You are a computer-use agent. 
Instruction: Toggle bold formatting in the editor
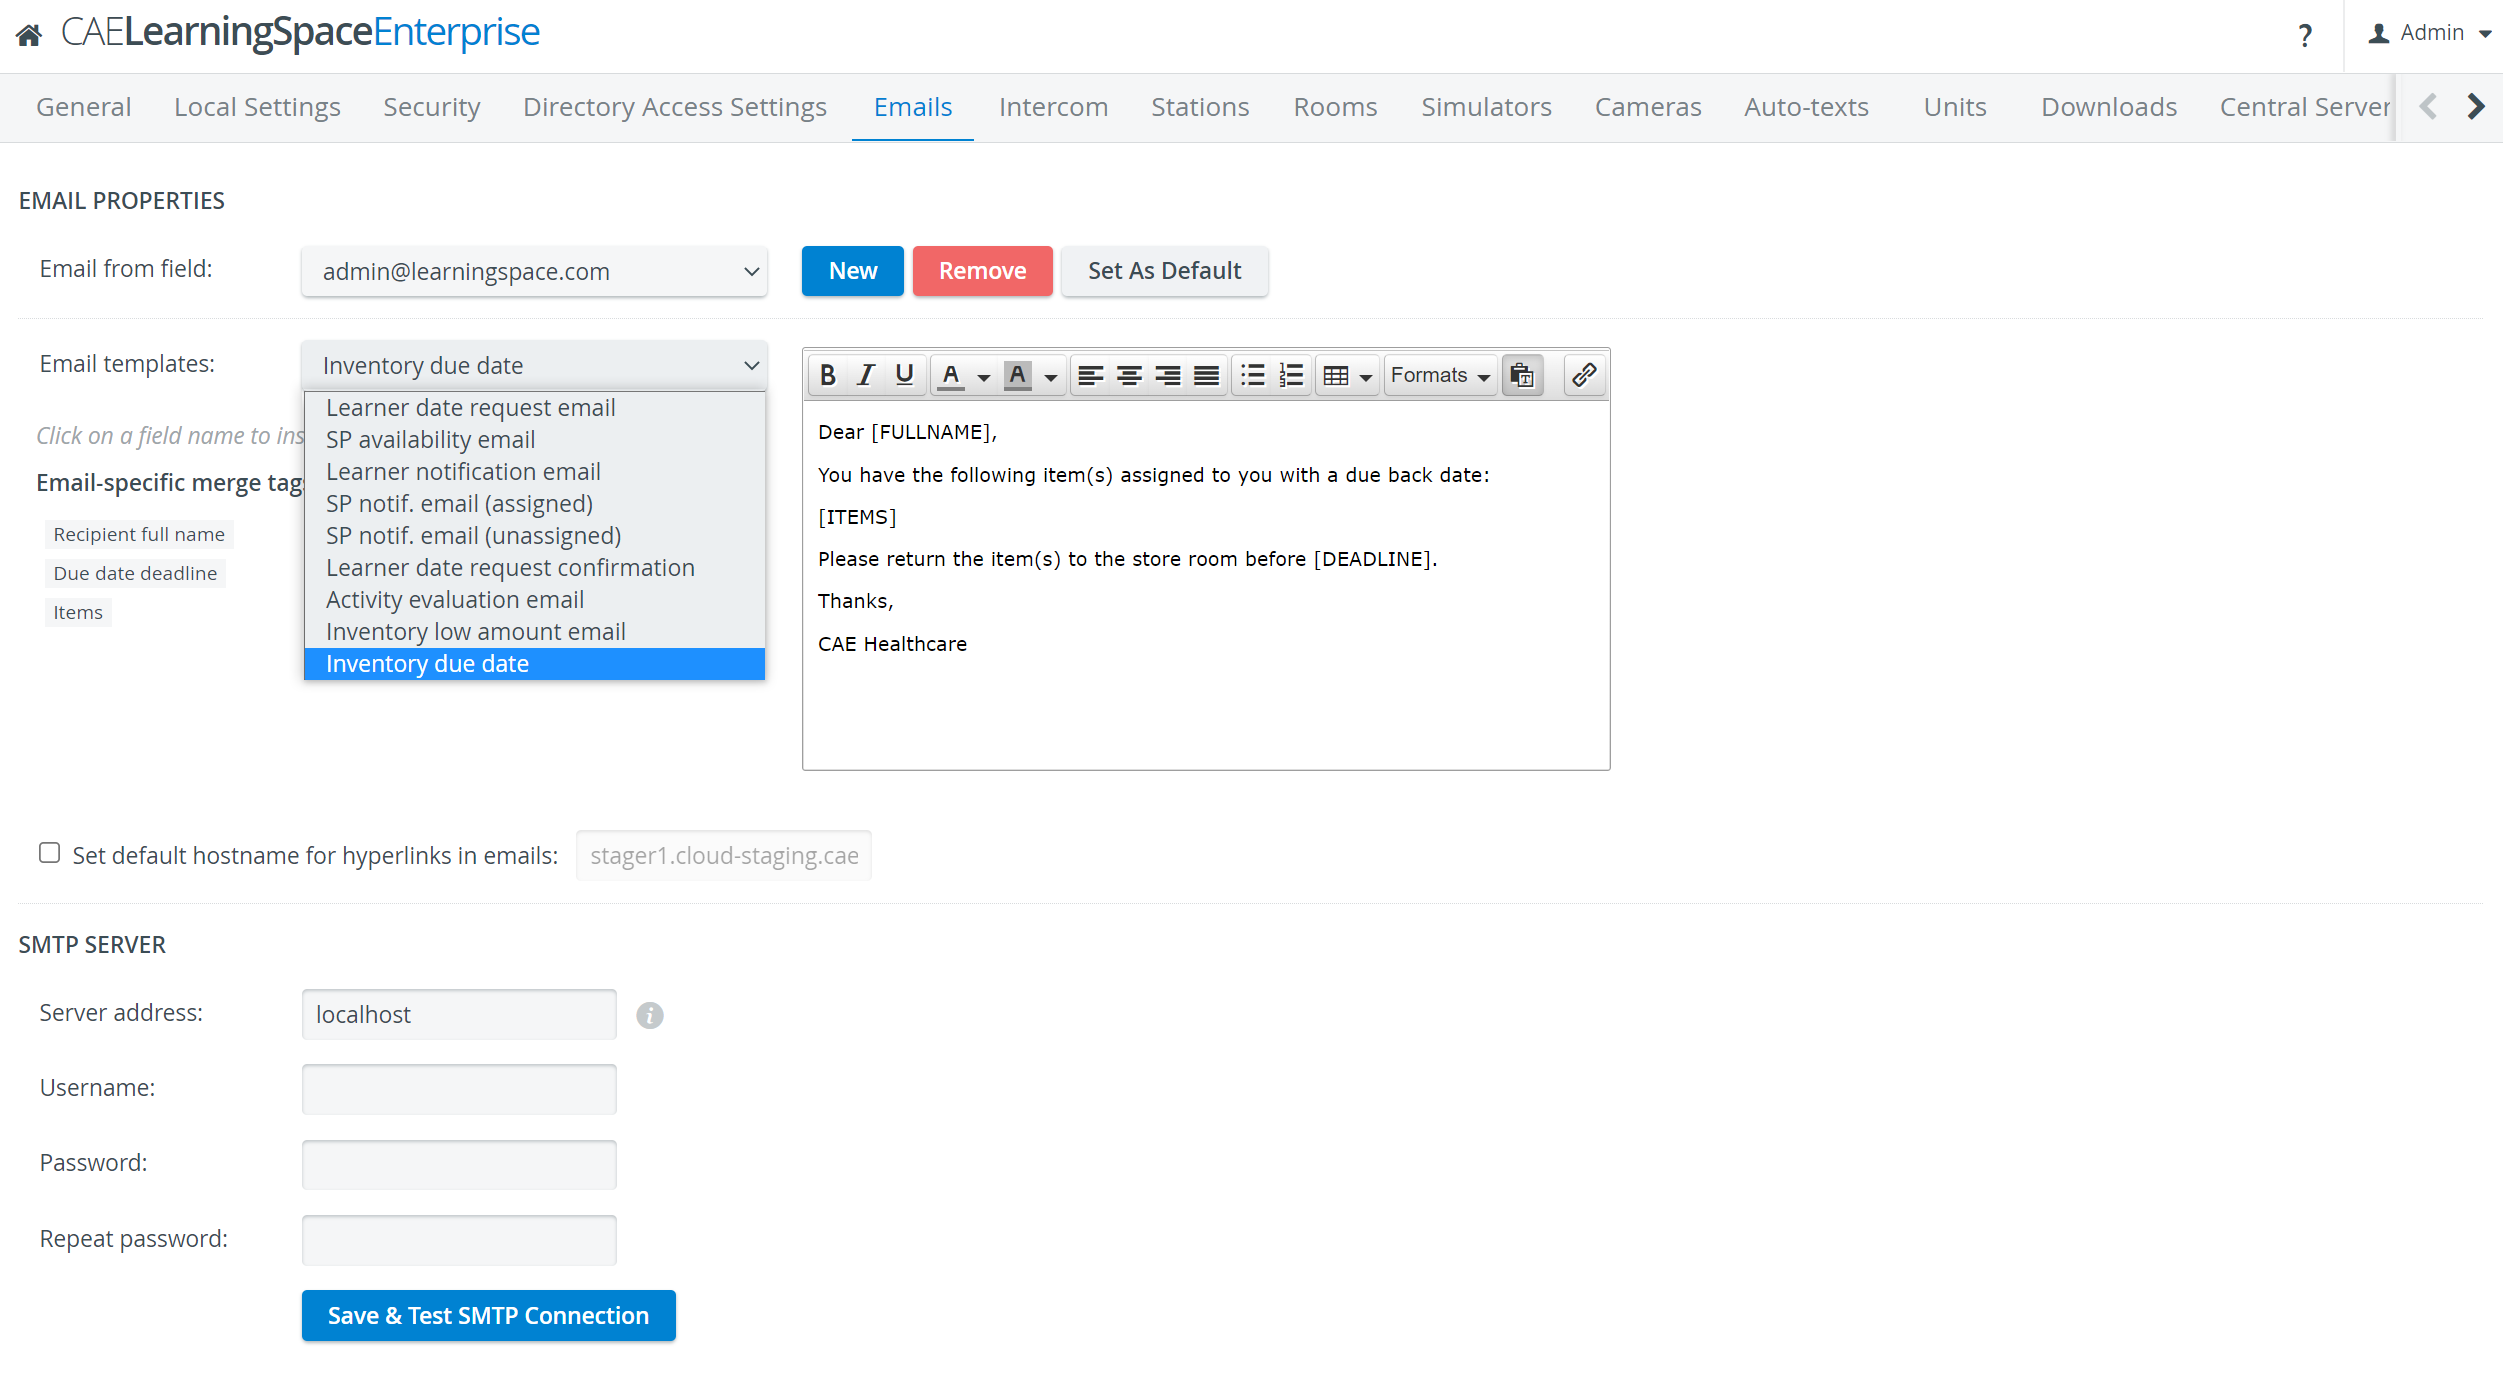coord(828,375)
